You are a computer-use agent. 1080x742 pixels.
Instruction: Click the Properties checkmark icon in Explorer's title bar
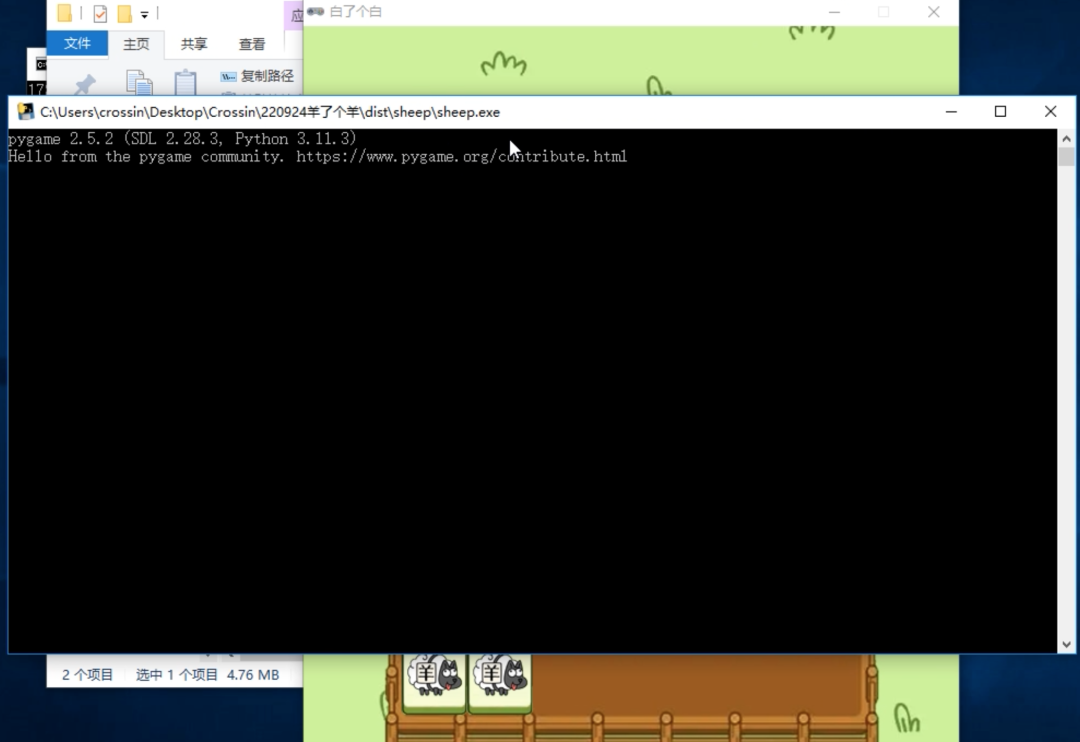point(100,13)
